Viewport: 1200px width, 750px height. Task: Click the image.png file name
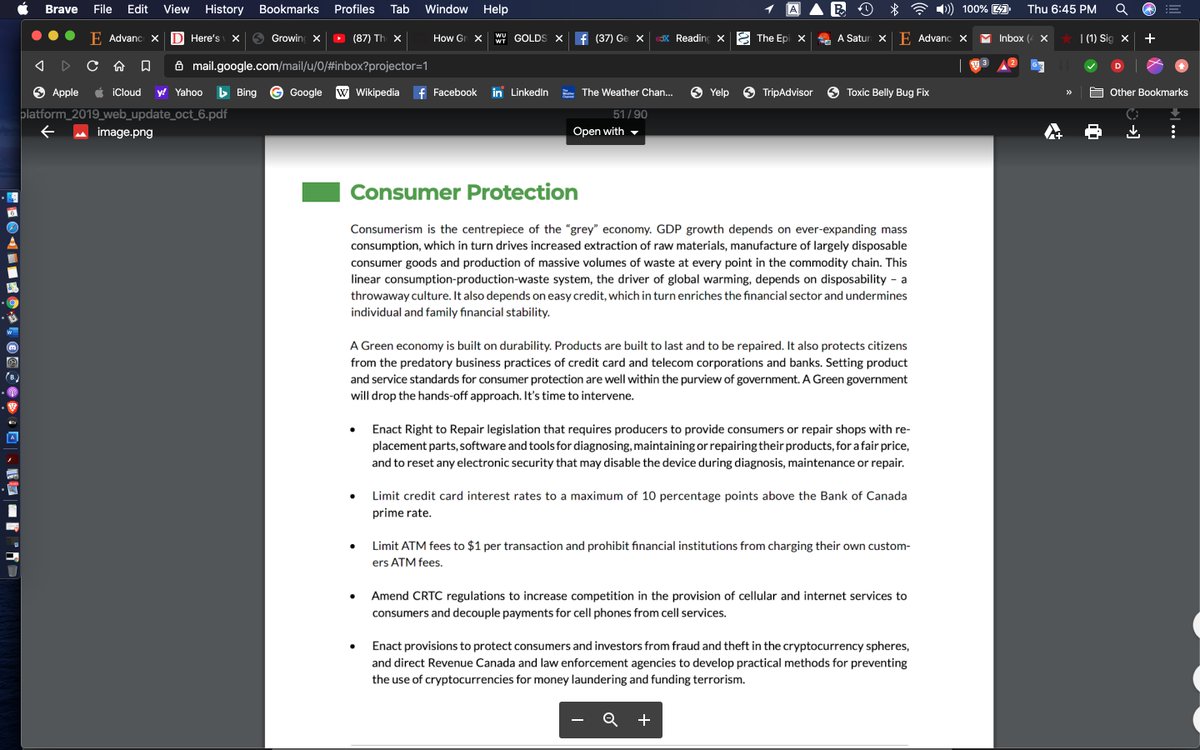tap(125, 131)
